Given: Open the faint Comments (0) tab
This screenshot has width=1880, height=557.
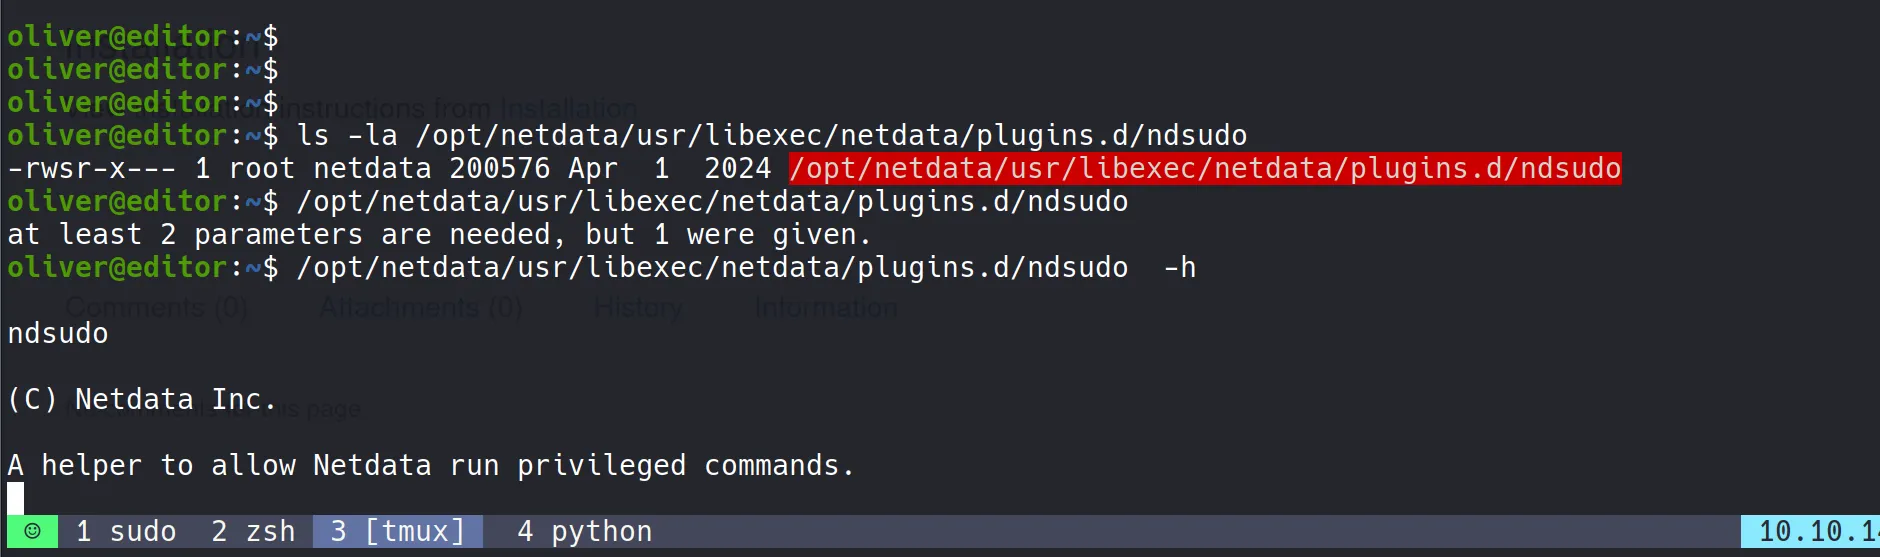Looking at the screenshot, I should click(x=157, y=308).
